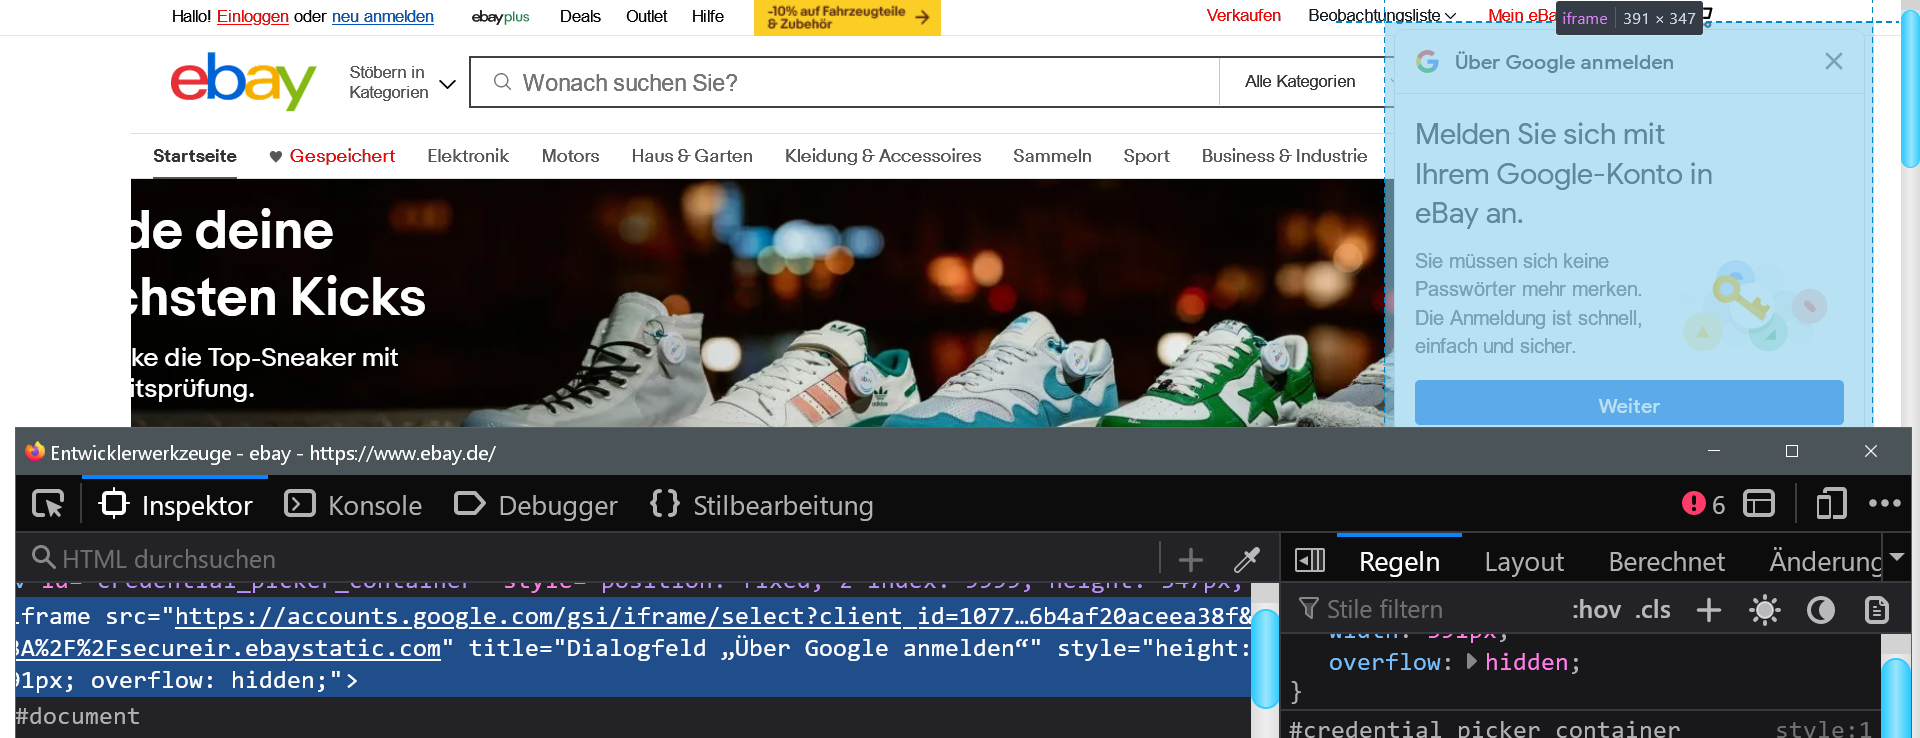Click the eyedropper color picker icon

pos(1247,559)
